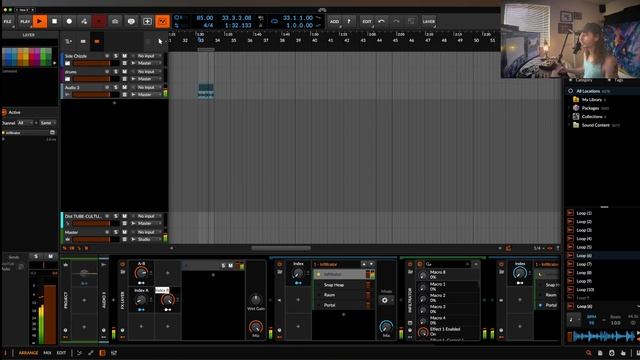
Task: Click the undo arrow icon
Action: [x=381, y=21]
